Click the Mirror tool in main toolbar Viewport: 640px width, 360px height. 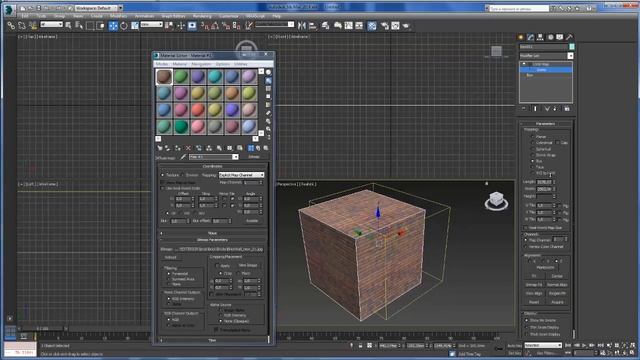click(x=302, y=26)
